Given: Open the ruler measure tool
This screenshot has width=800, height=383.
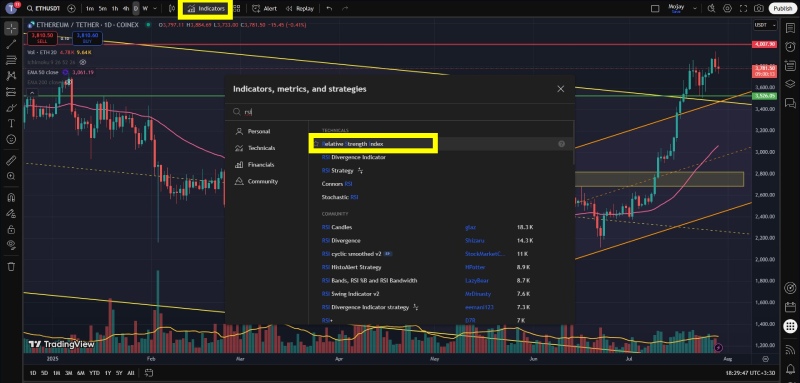Looking at the screenshot, I should [11, 160].
